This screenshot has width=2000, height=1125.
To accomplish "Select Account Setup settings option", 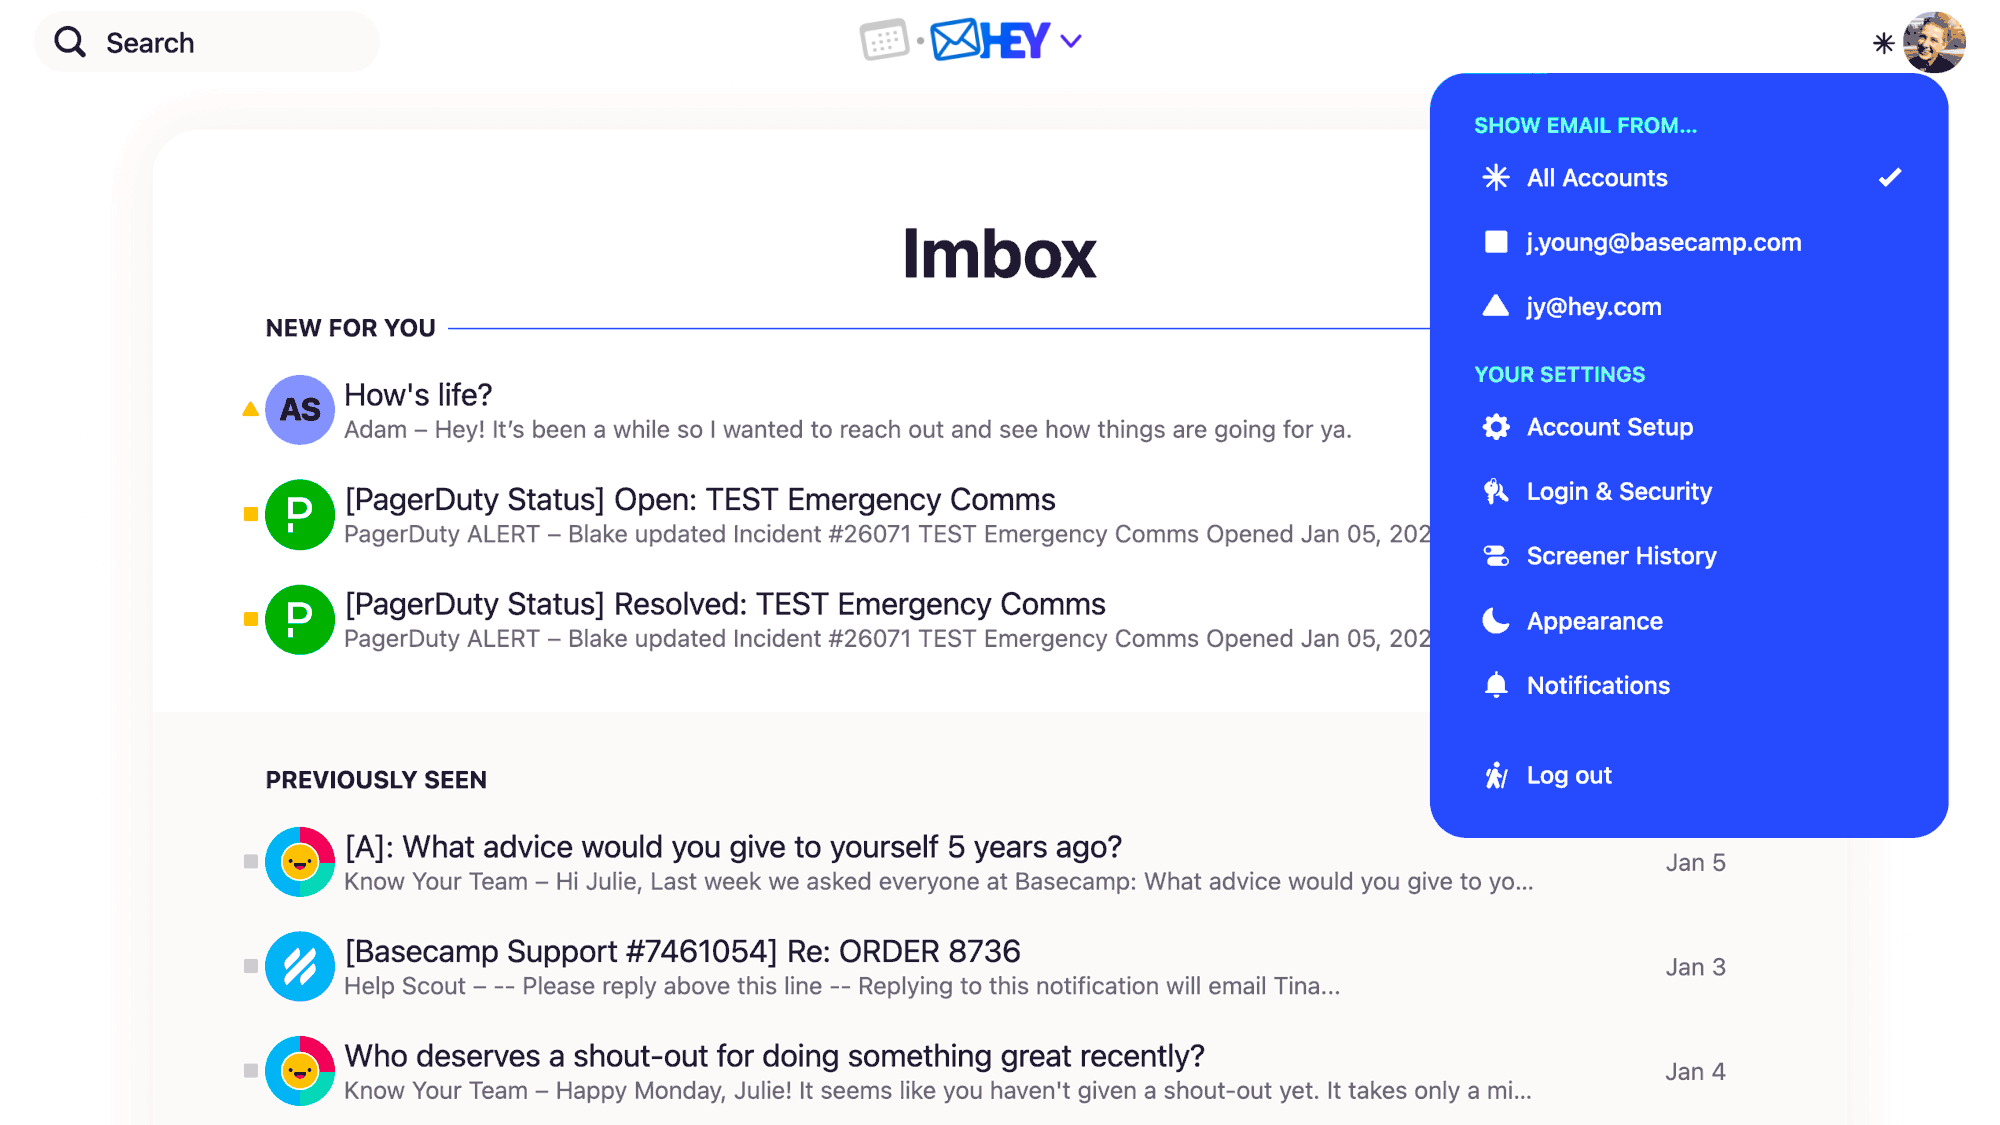I will (1610, 427).
